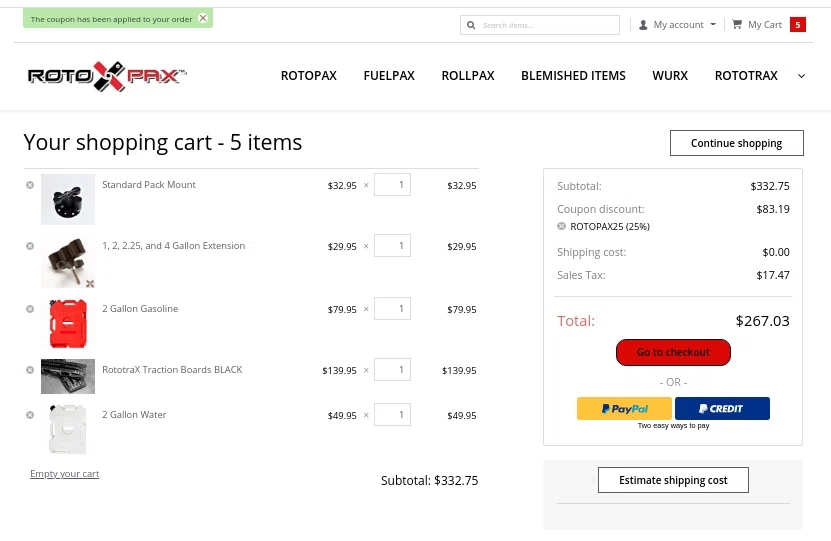Viewport: 831px width, 541px height.
Task: Remove Standard Pack Mount from cart
Action: [30, 185]
